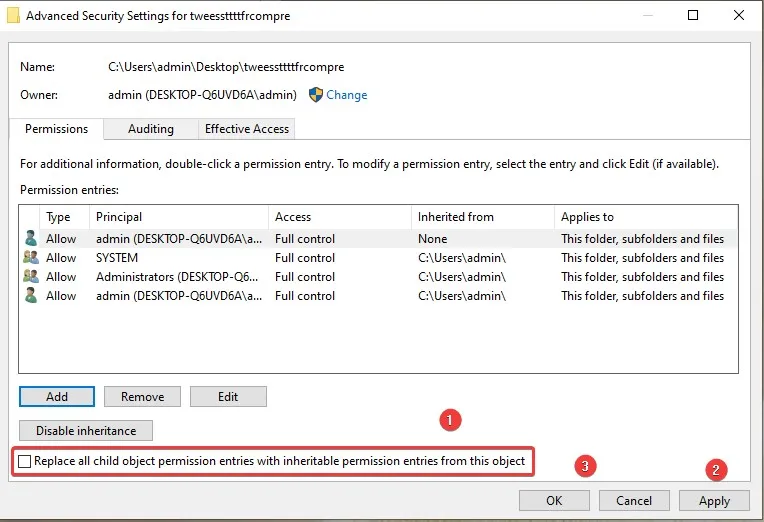Click the Change owner link
Viewport: 764px width, 522px height.
(346, 95)
